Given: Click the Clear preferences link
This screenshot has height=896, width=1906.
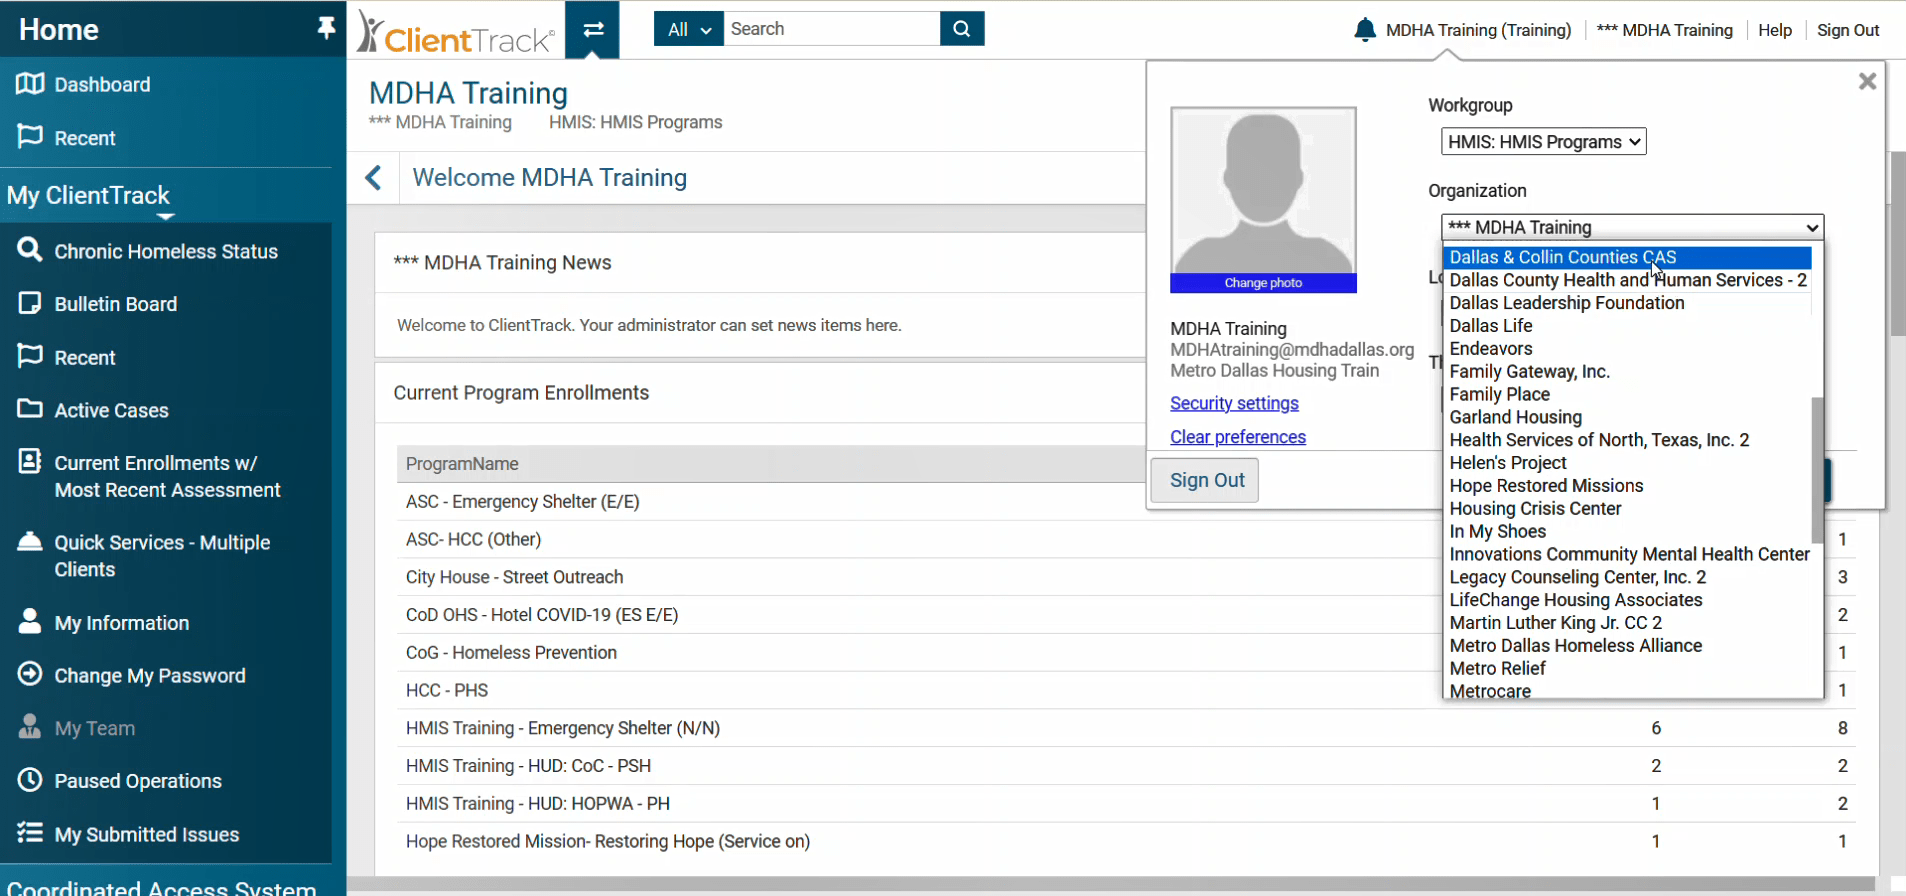Looking at the screenshot, I should pyautogui.click(x=1238, y=437).
